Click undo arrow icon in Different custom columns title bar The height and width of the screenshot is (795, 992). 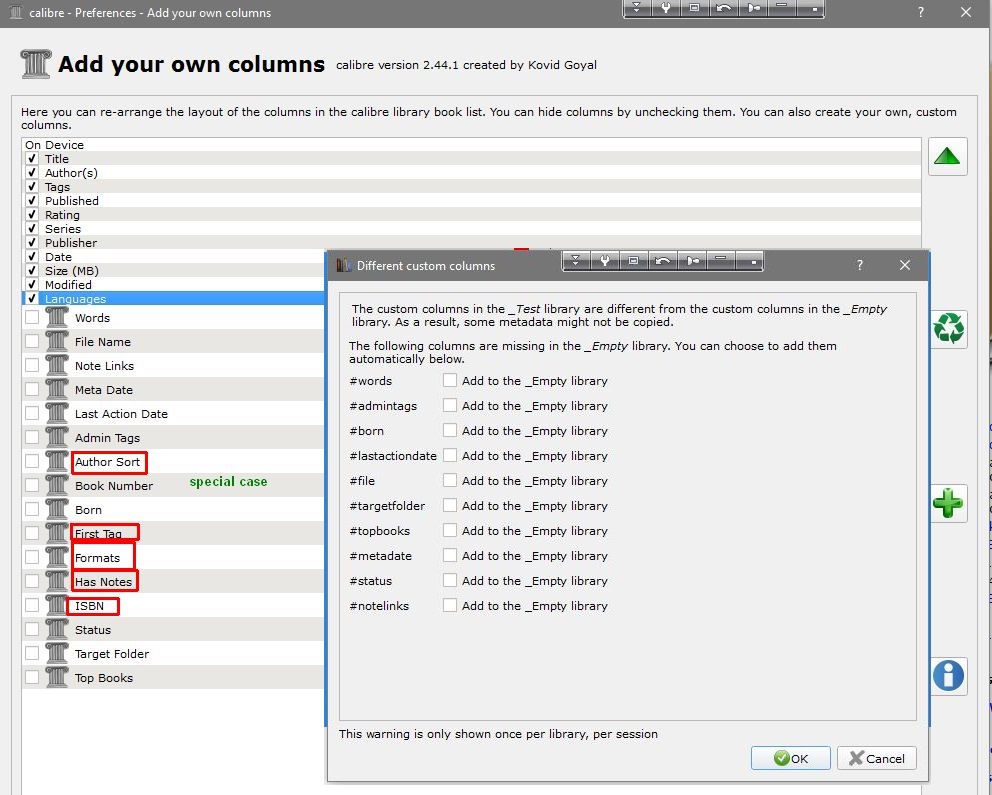point(663,261)
